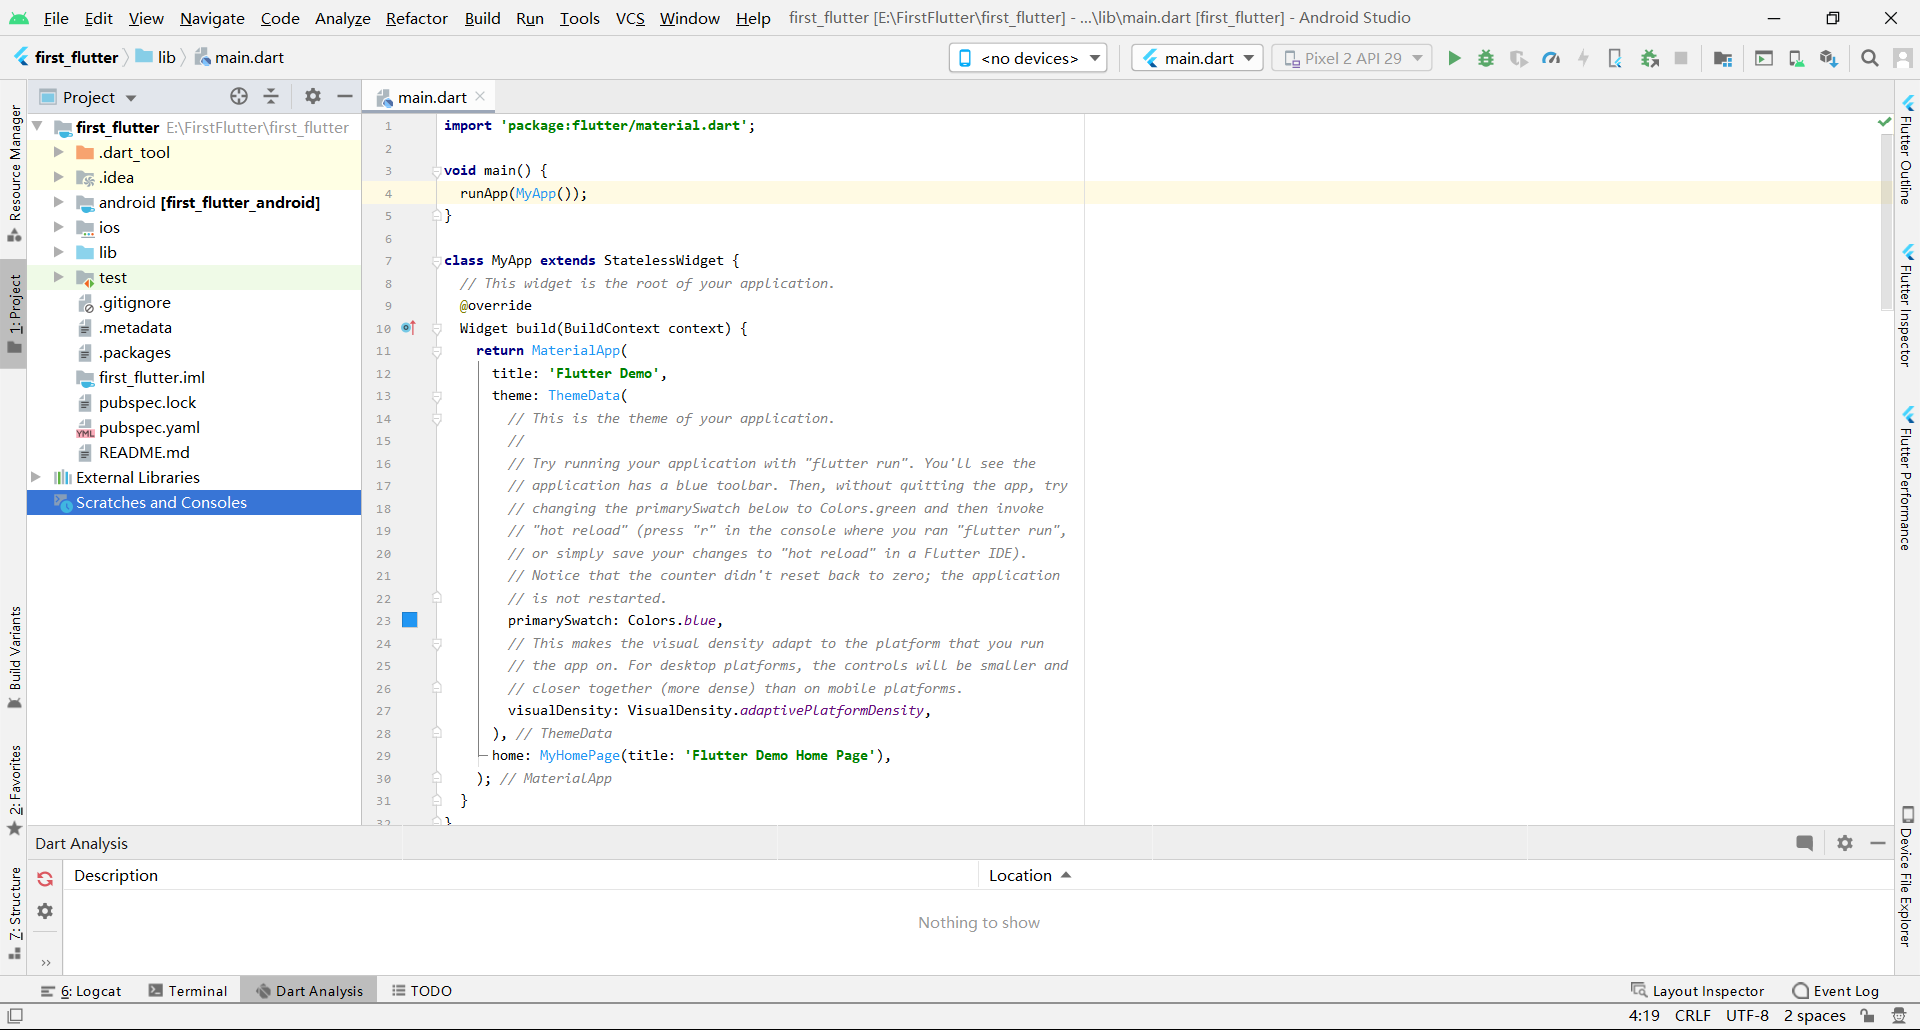1920x1030 pixels.
Task: Open the Pixel 2 API 29 dropdown
Action: [1352, 58]
